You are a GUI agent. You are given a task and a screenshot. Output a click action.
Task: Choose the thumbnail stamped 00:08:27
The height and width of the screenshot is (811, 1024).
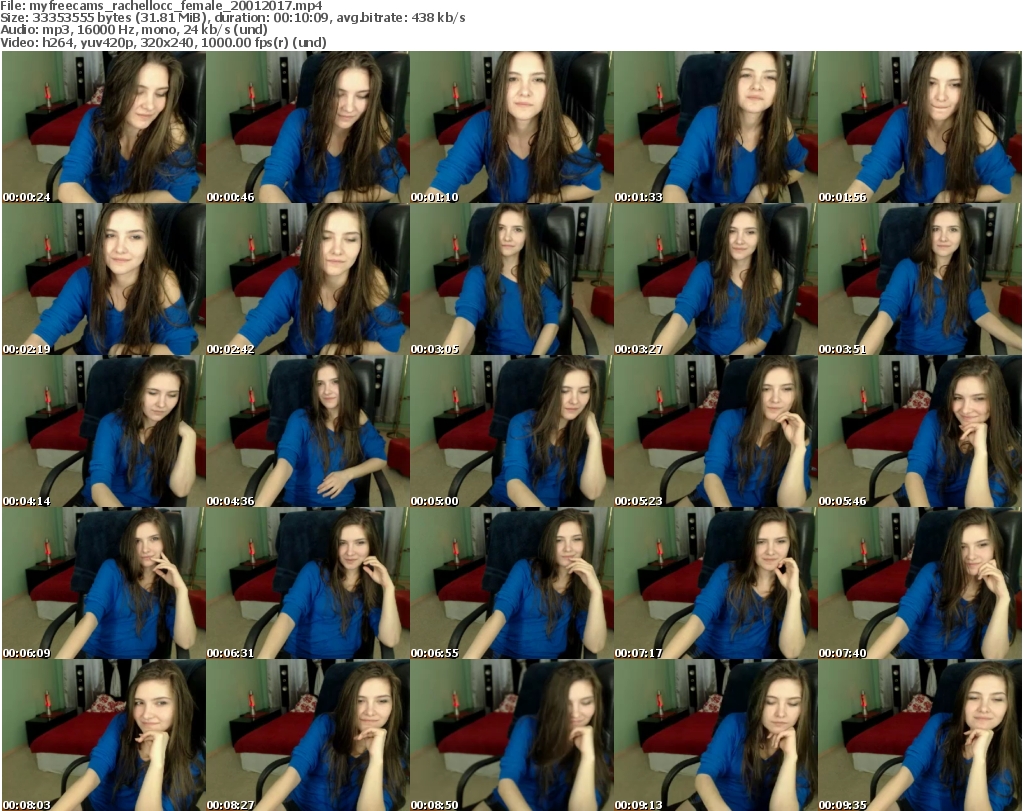[x=308, y=735]
